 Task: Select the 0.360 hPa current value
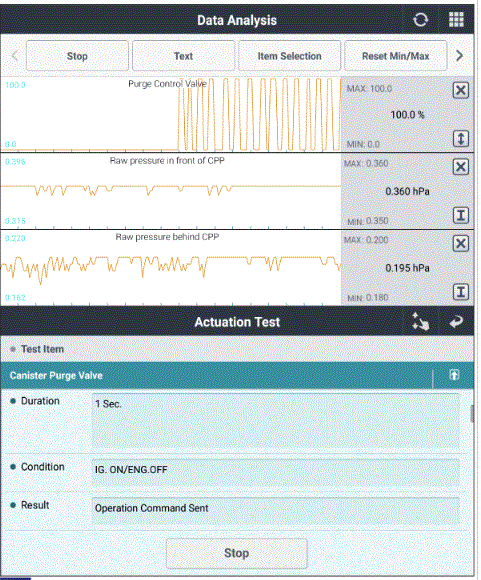(x=407, y=191)
